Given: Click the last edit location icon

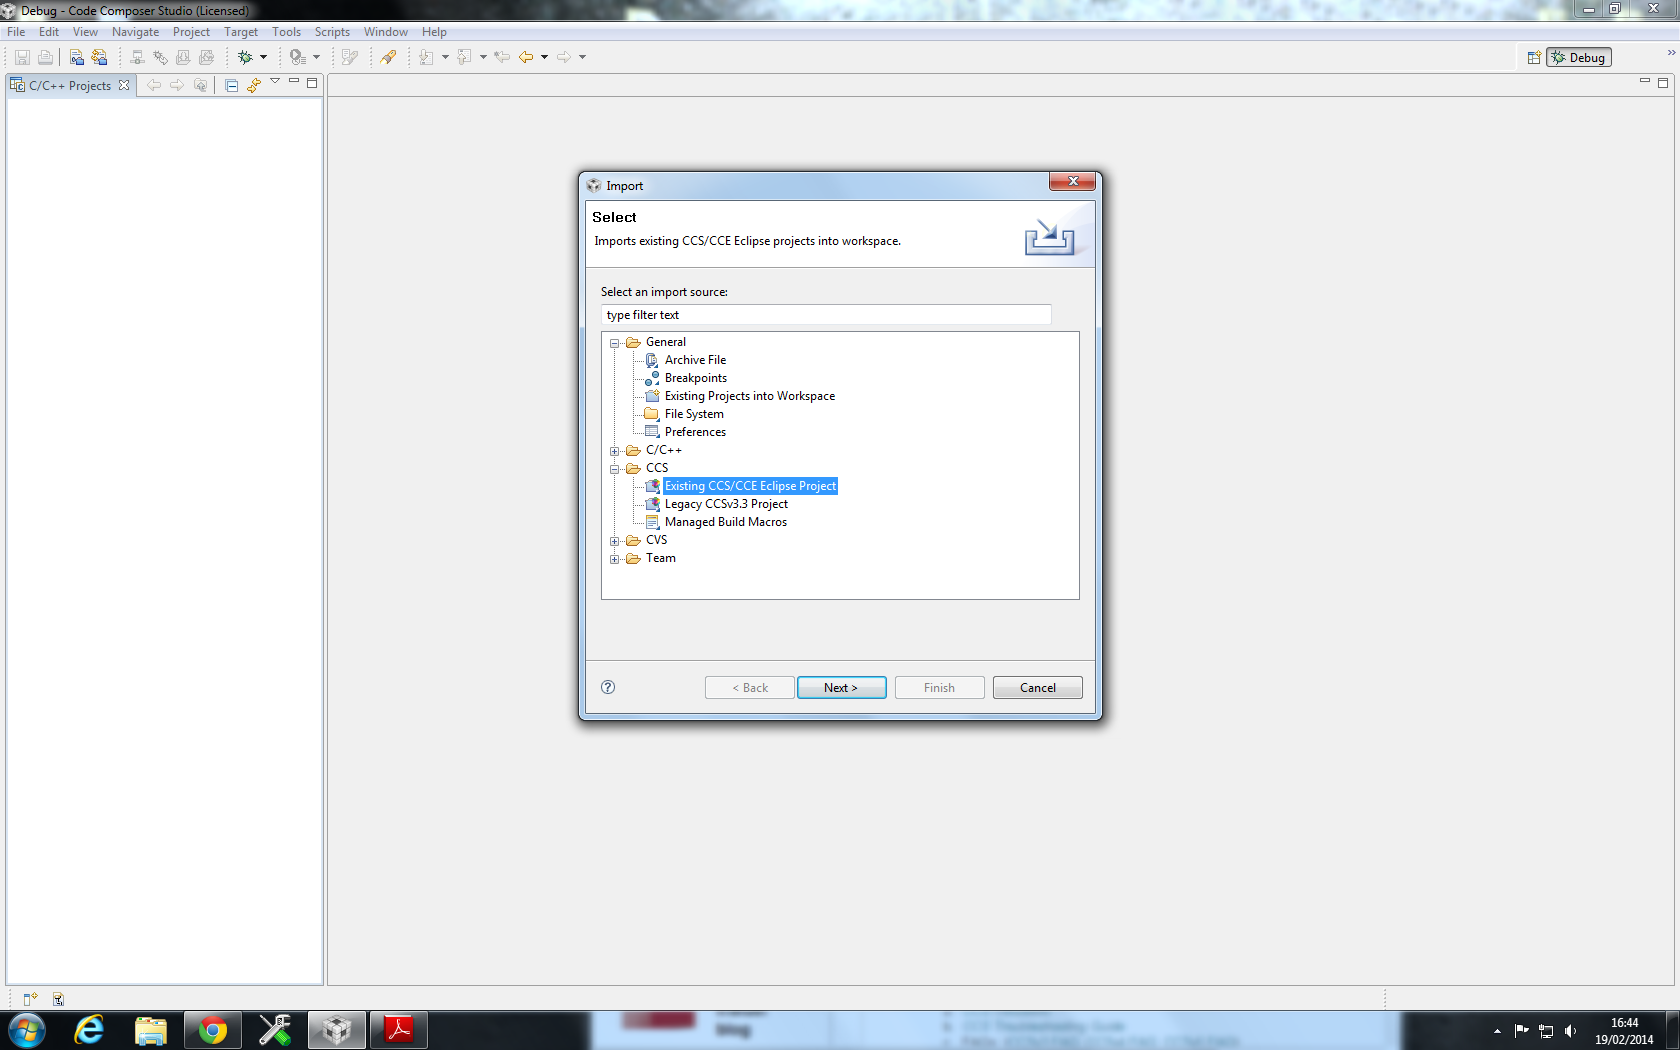Looking at the screenshot, I should point(502,57).
